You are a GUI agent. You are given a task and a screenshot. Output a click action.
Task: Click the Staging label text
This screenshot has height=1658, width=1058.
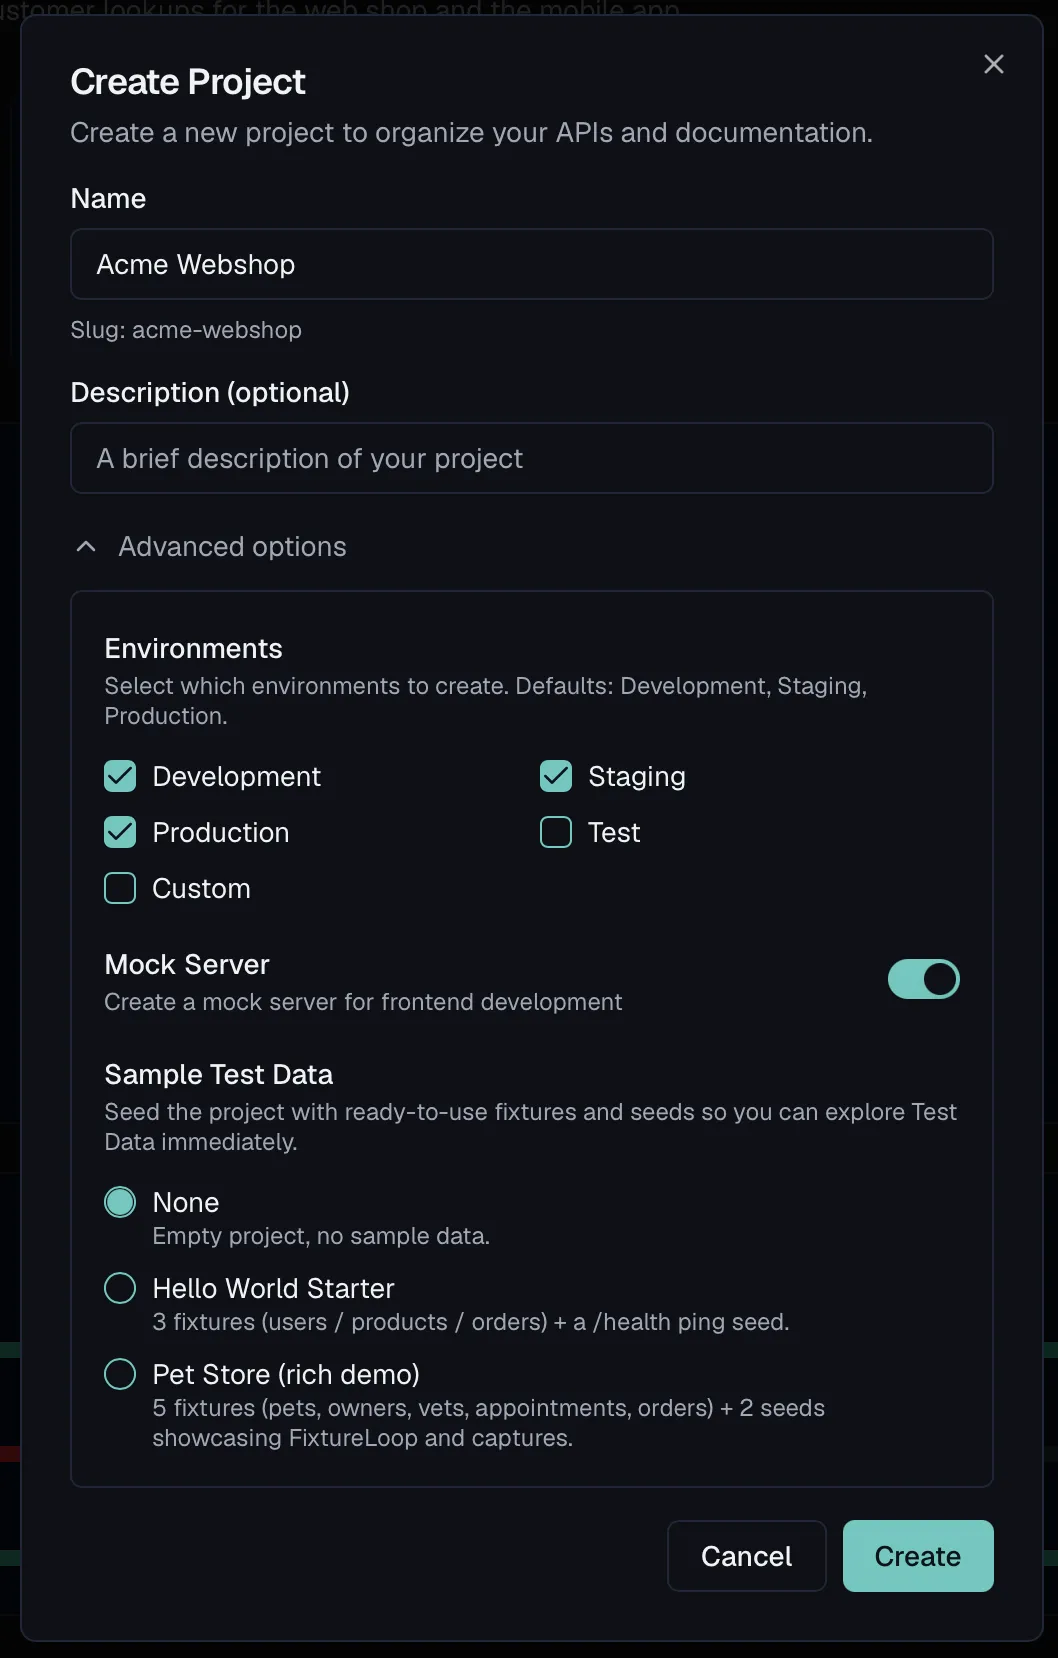(x=637, y=776)
